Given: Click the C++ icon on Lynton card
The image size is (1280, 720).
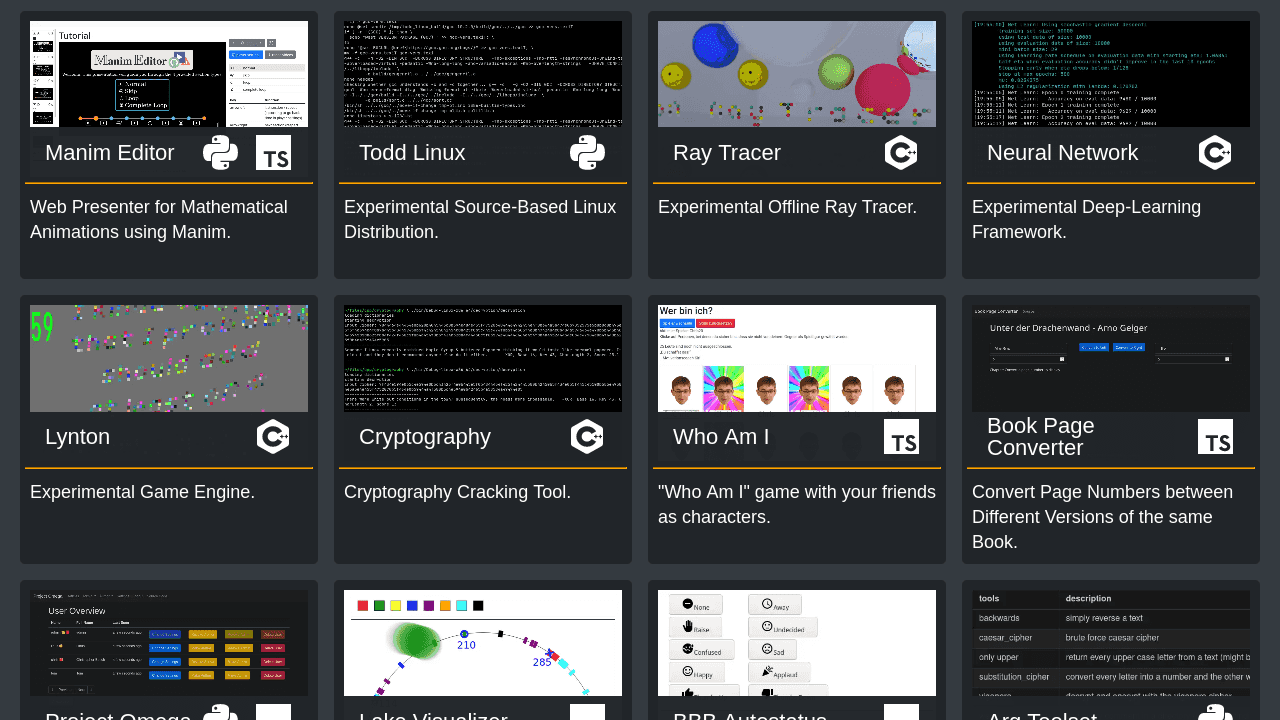Looking at the screenshot, I should coord(273,437).
